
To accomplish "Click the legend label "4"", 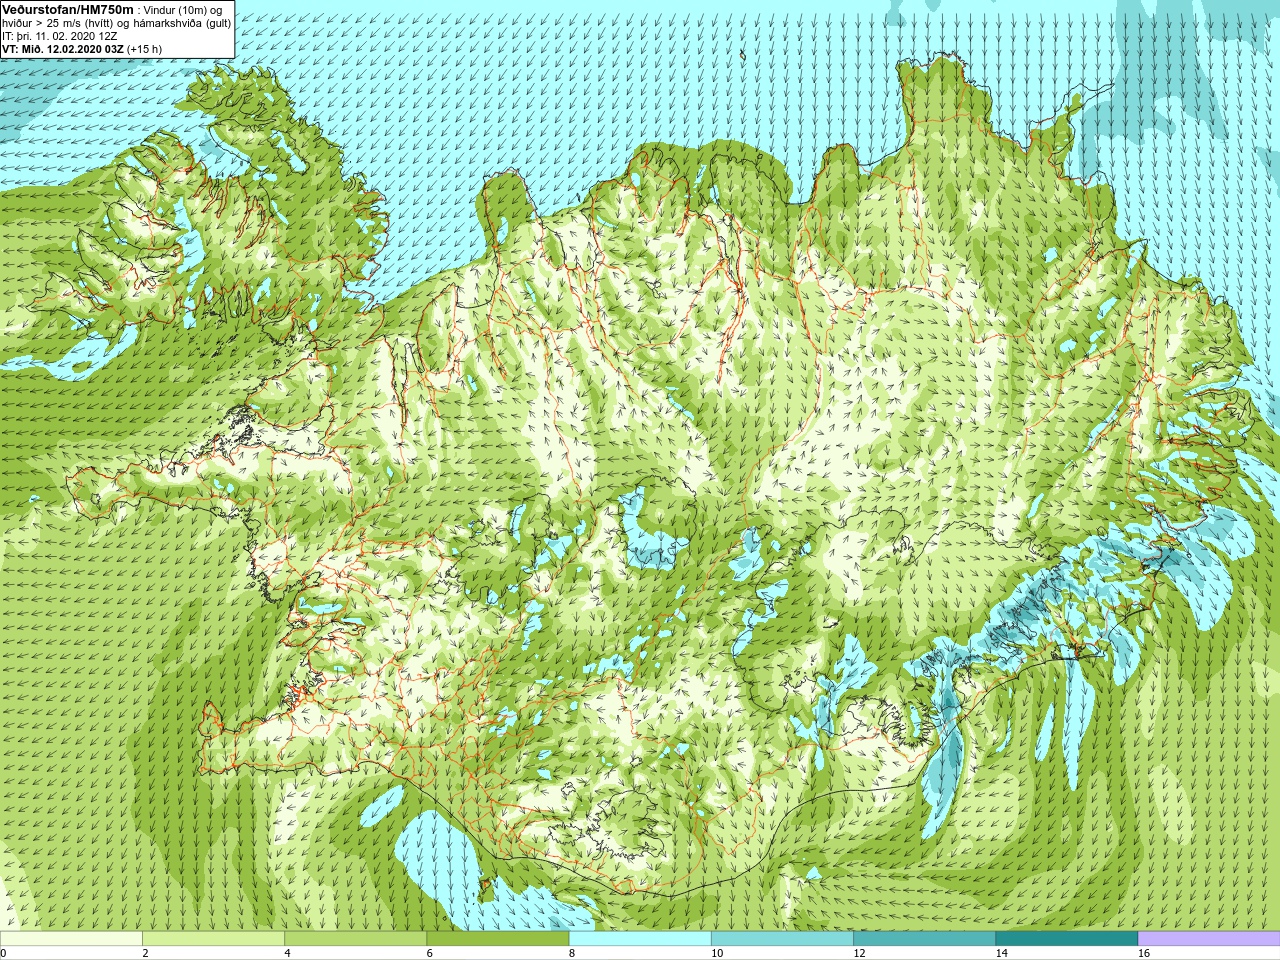I will [x=288, y=953].
